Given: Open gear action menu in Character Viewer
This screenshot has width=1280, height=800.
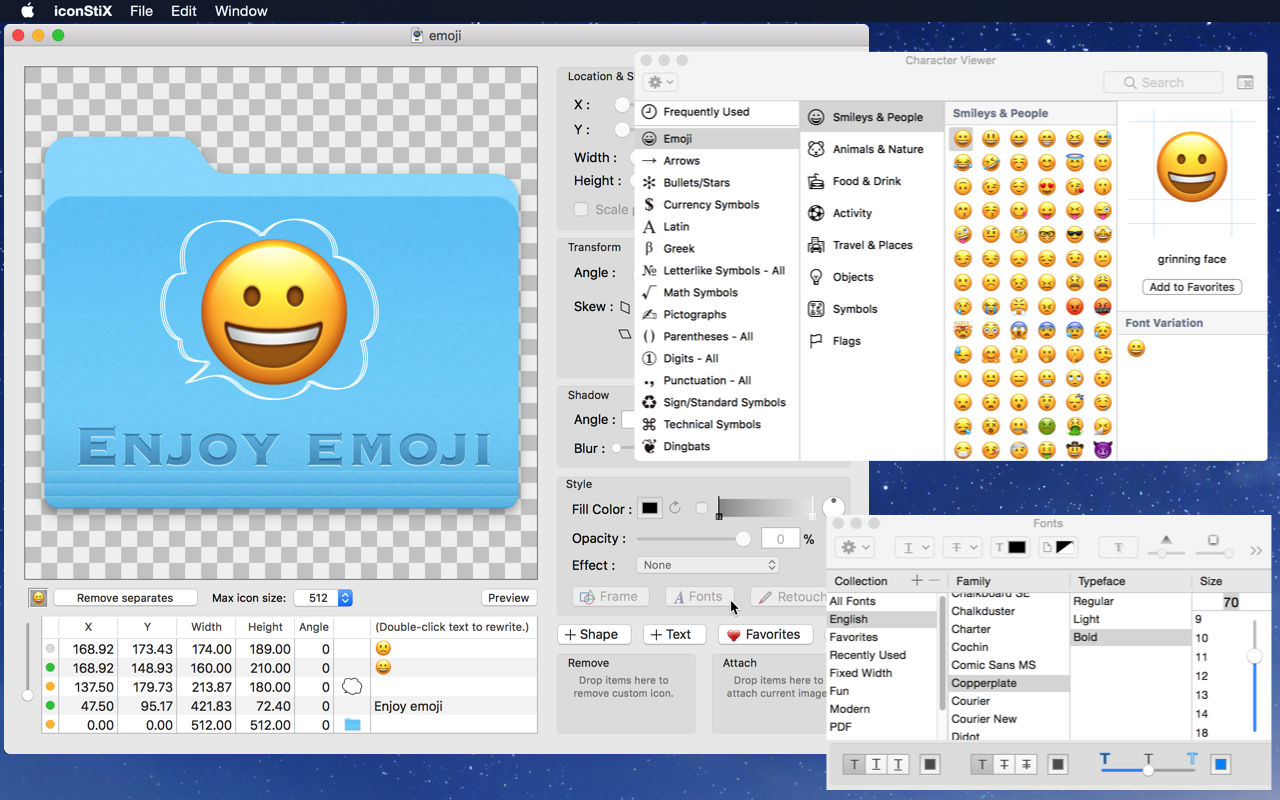Looking at the screenshot, I should pos(660,82).
